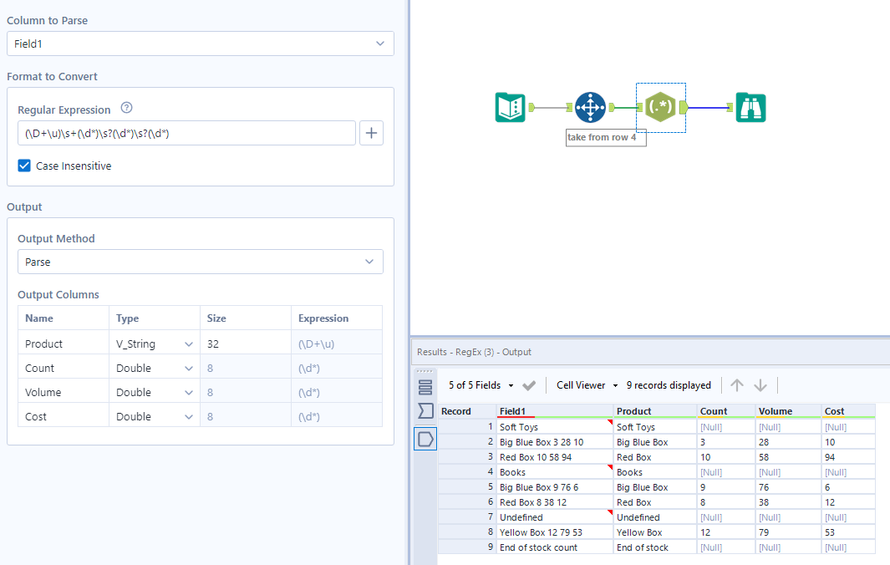The image size is (890, 565).
Task: Click the Regular Expression input field
Action: coord(187,133)
